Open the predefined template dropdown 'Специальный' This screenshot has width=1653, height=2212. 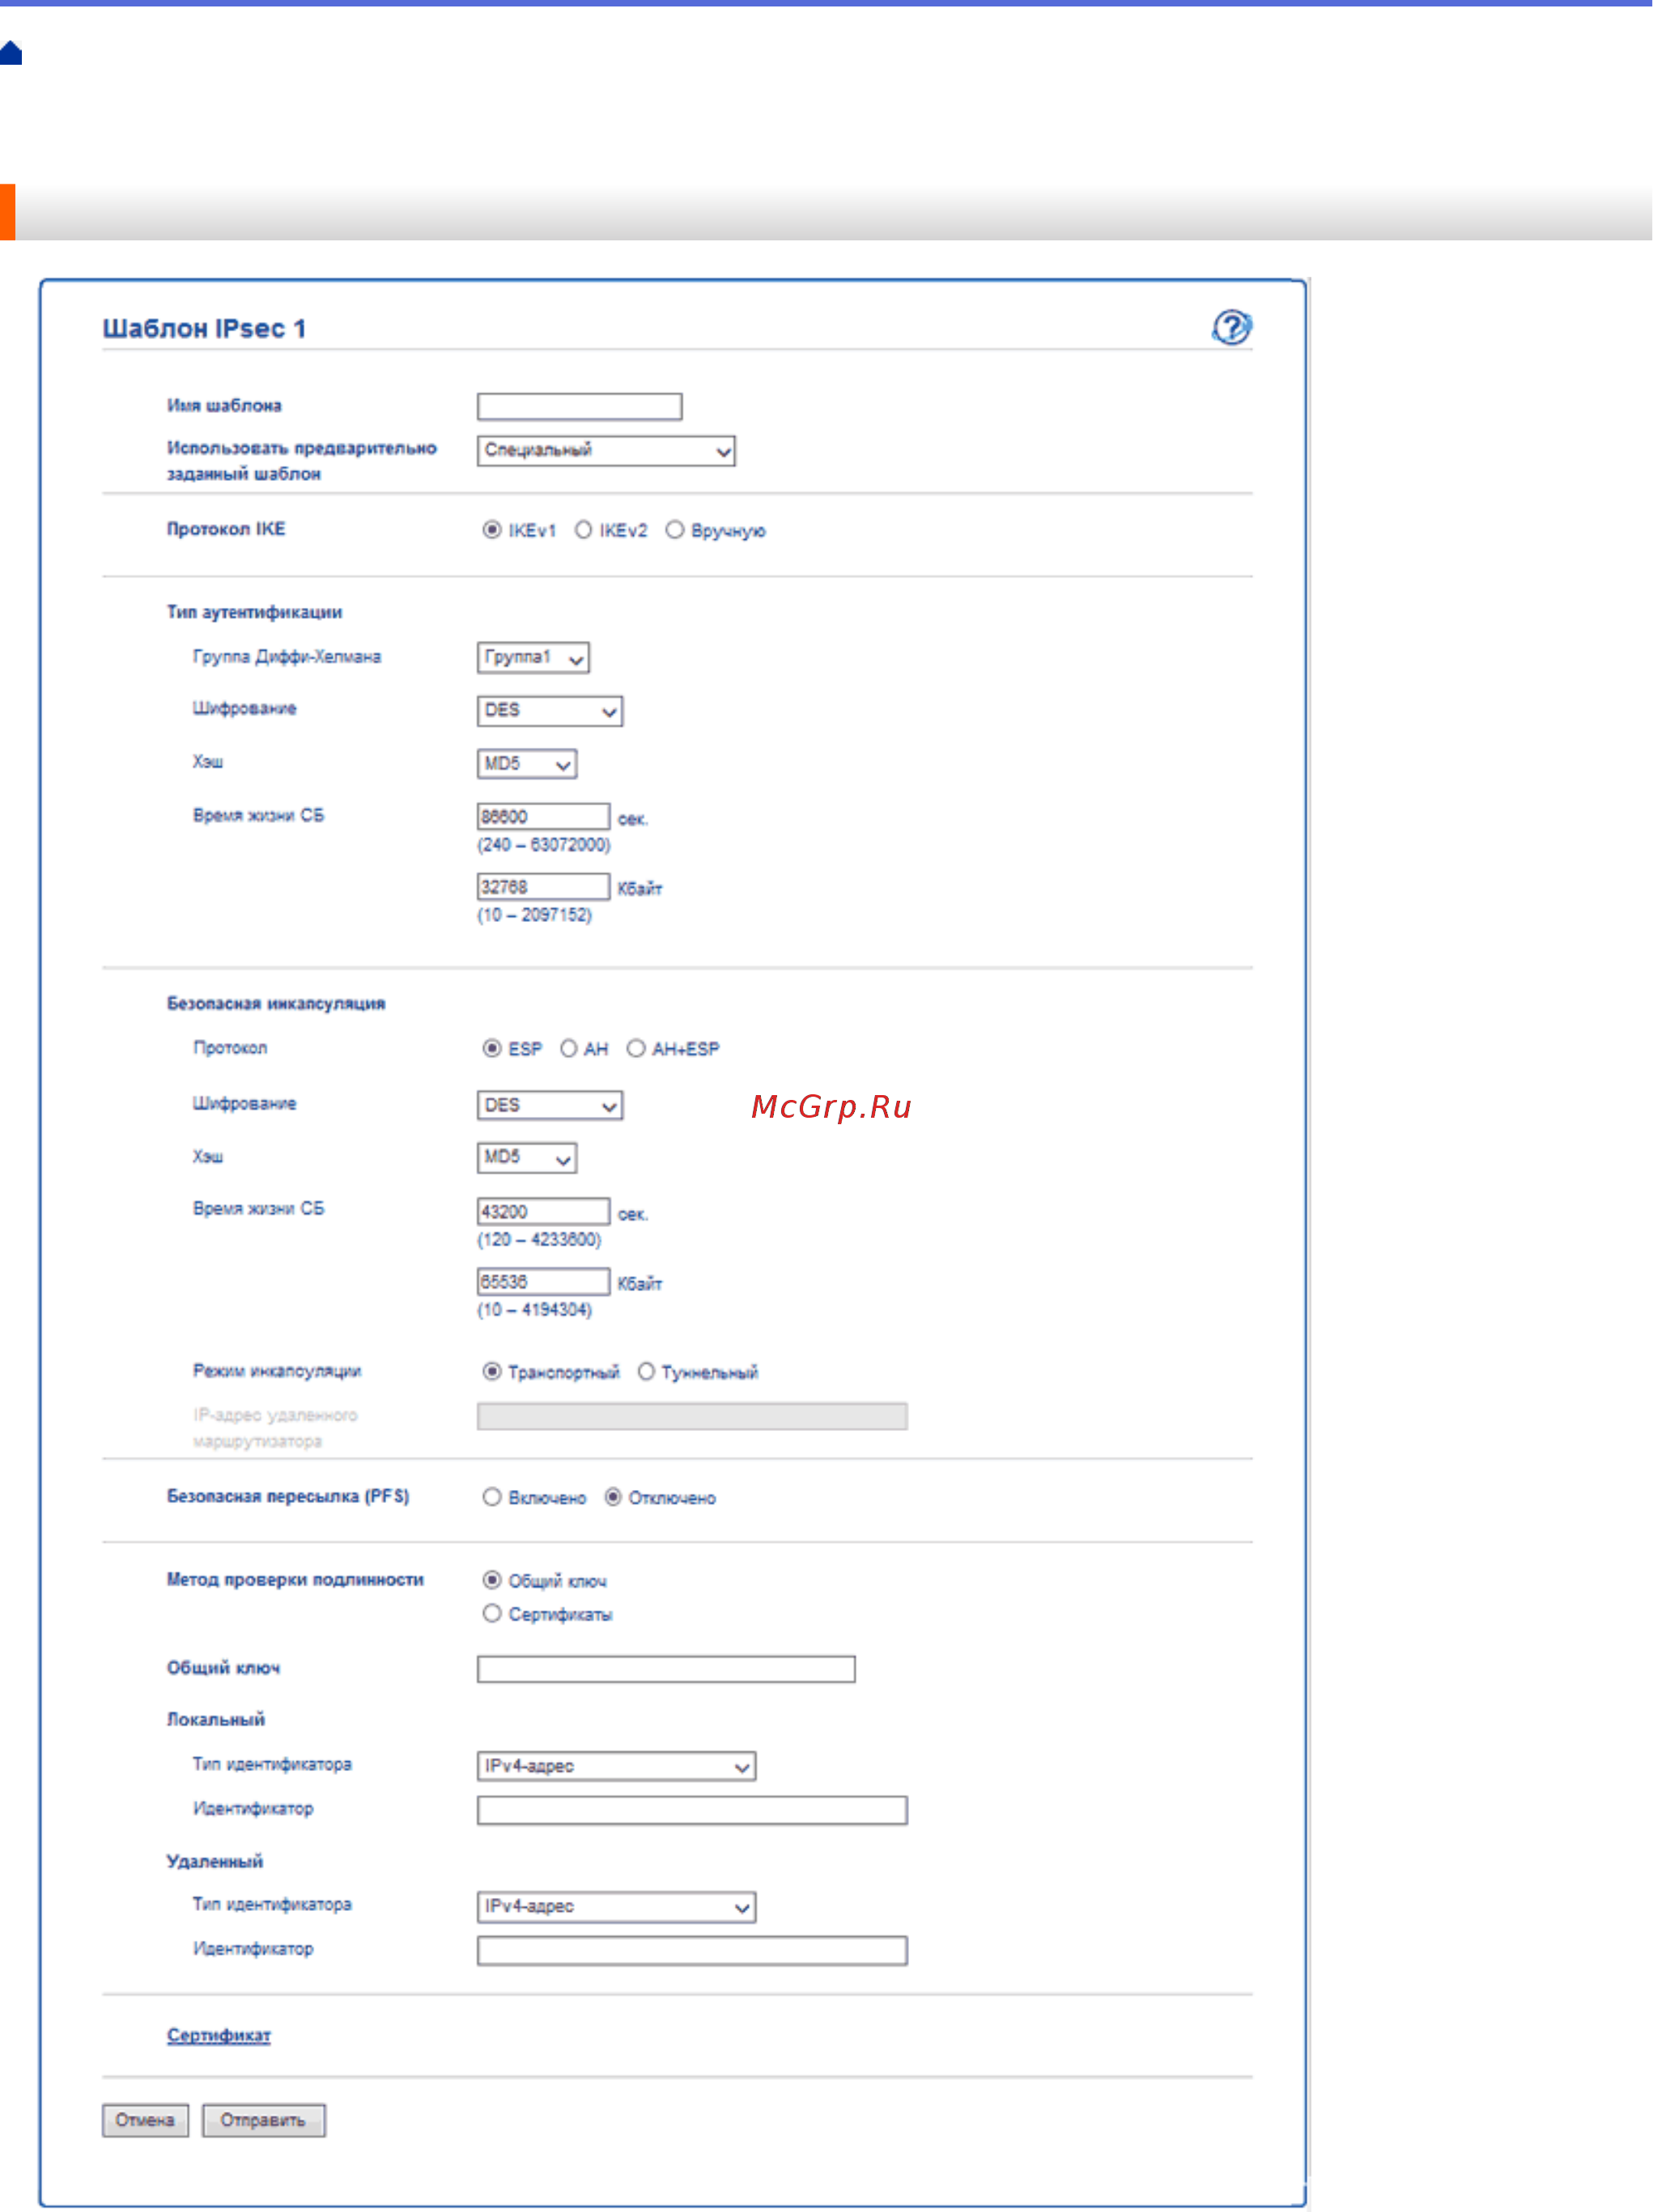pyautogui.click(x=606, y=450)
